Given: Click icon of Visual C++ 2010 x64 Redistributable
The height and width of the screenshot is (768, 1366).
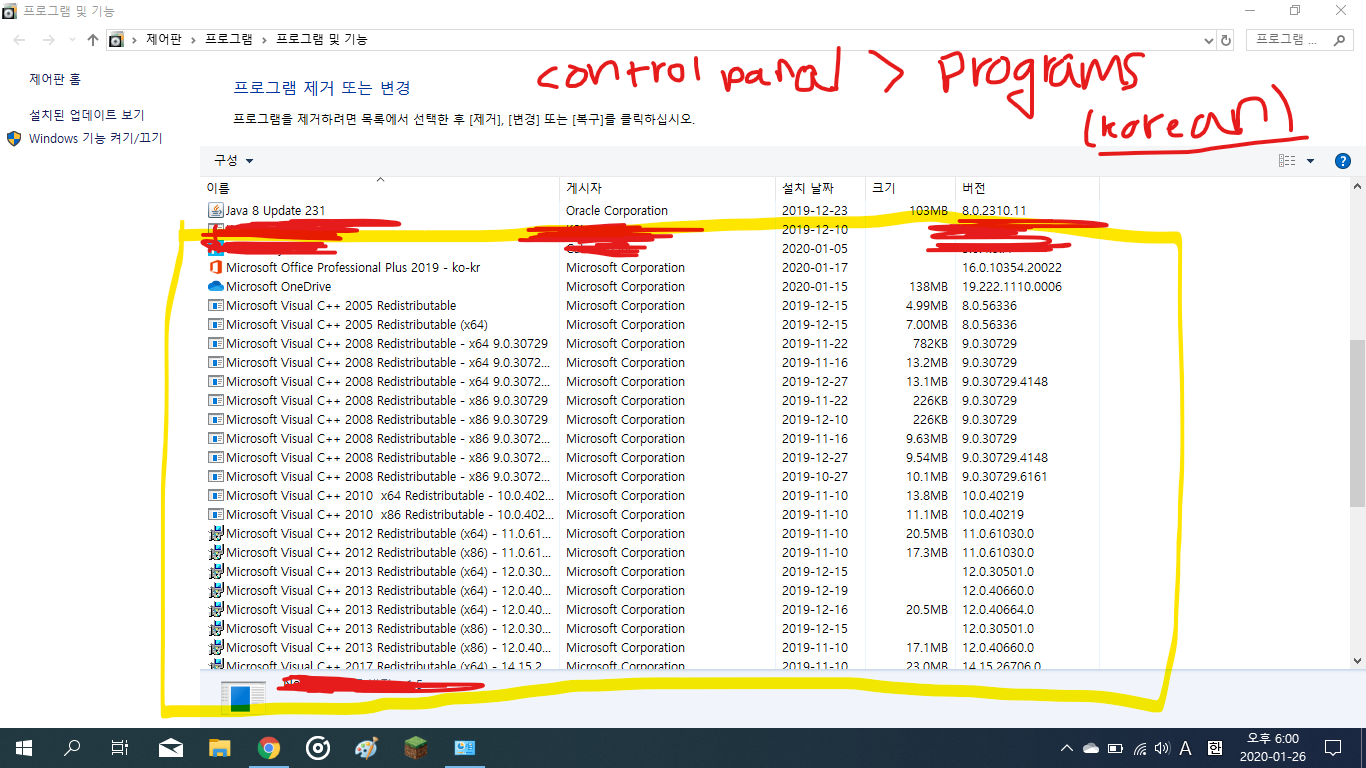Looking at the screenshot, I should click(216, 496).
